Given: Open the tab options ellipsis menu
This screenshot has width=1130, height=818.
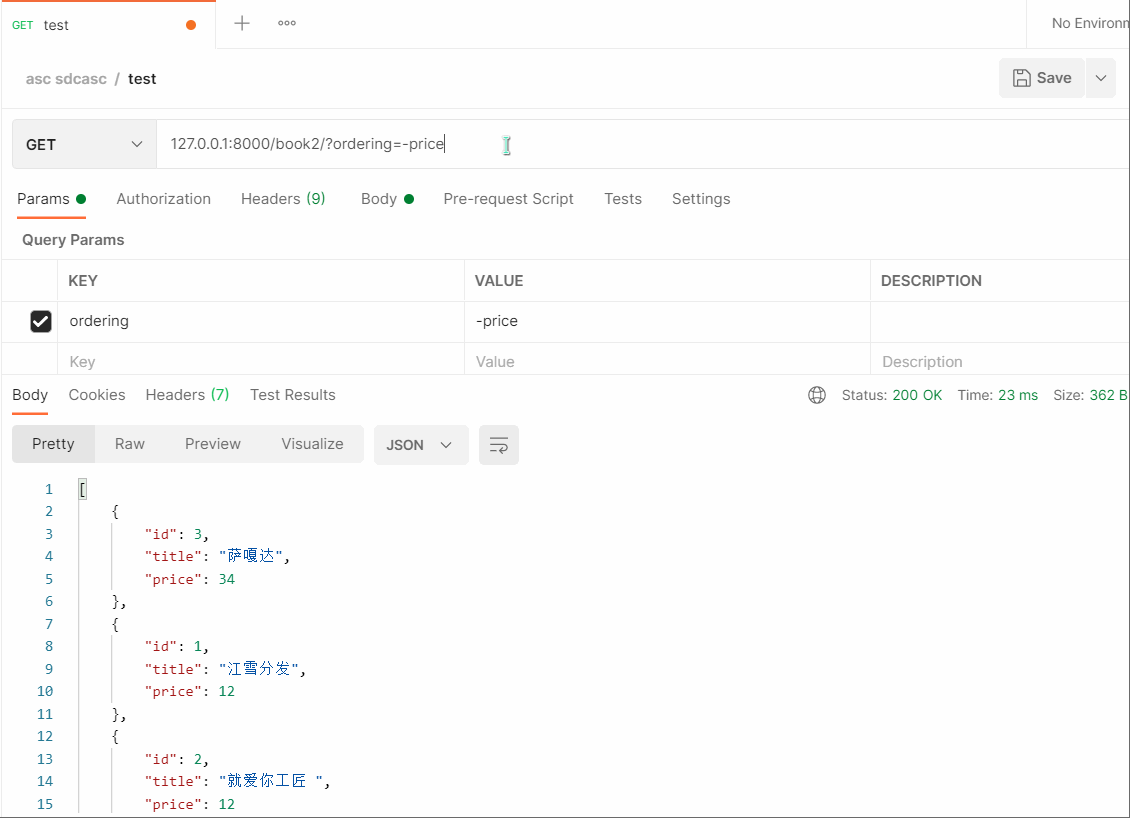Looking at the screenshot, I should coord(287,23).
